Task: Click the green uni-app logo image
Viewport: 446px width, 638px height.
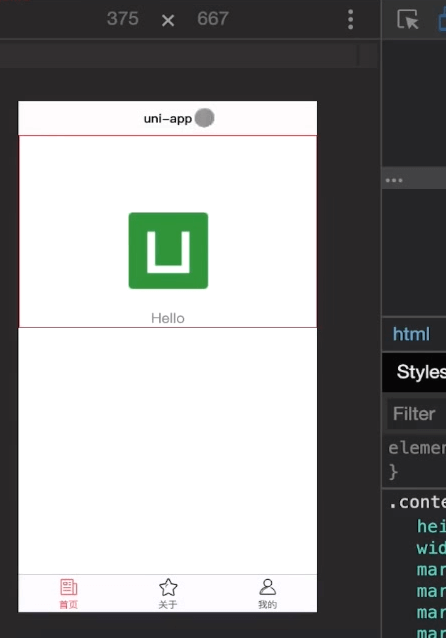Action: pyautogui.click(x=168, y=251)
